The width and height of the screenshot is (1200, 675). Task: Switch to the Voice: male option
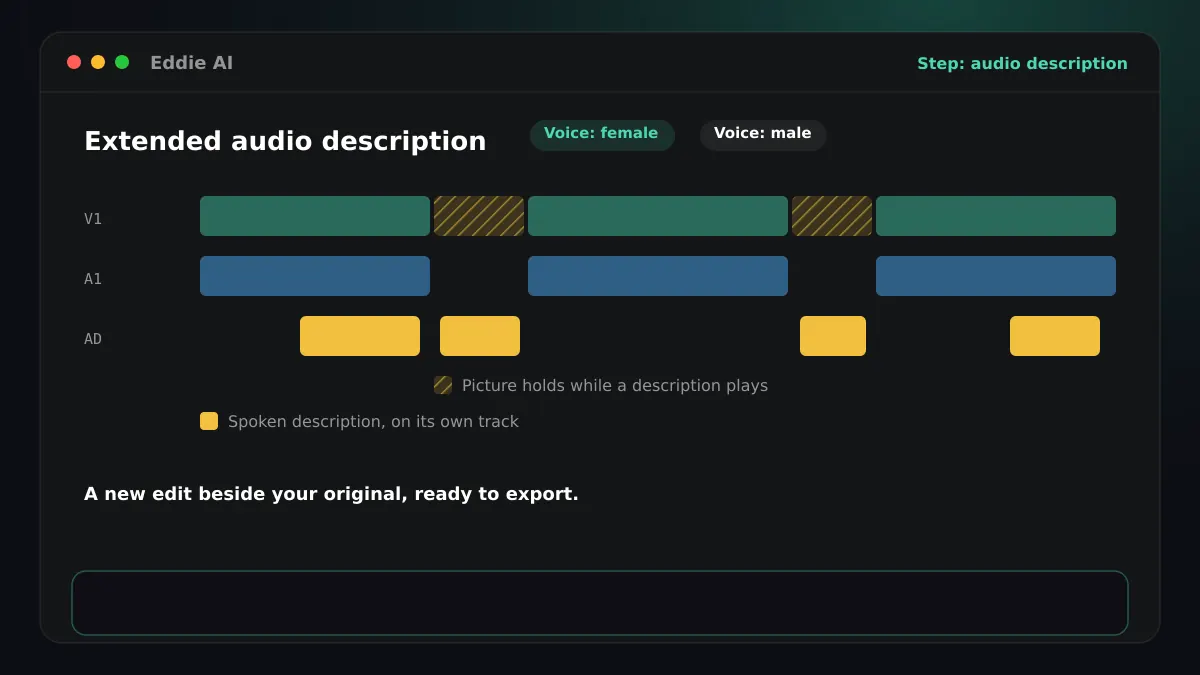(763, 135)
